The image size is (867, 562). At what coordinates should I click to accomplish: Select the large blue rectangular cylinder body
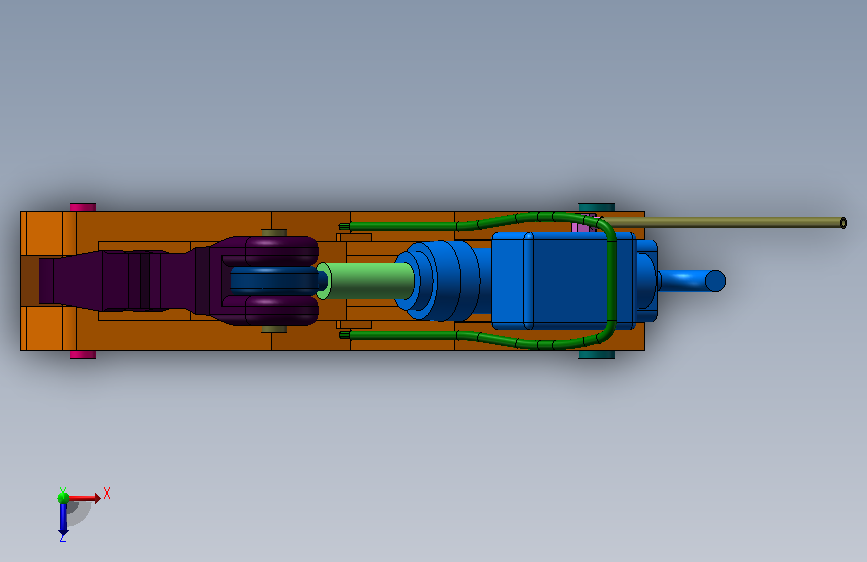pos(563,281)
